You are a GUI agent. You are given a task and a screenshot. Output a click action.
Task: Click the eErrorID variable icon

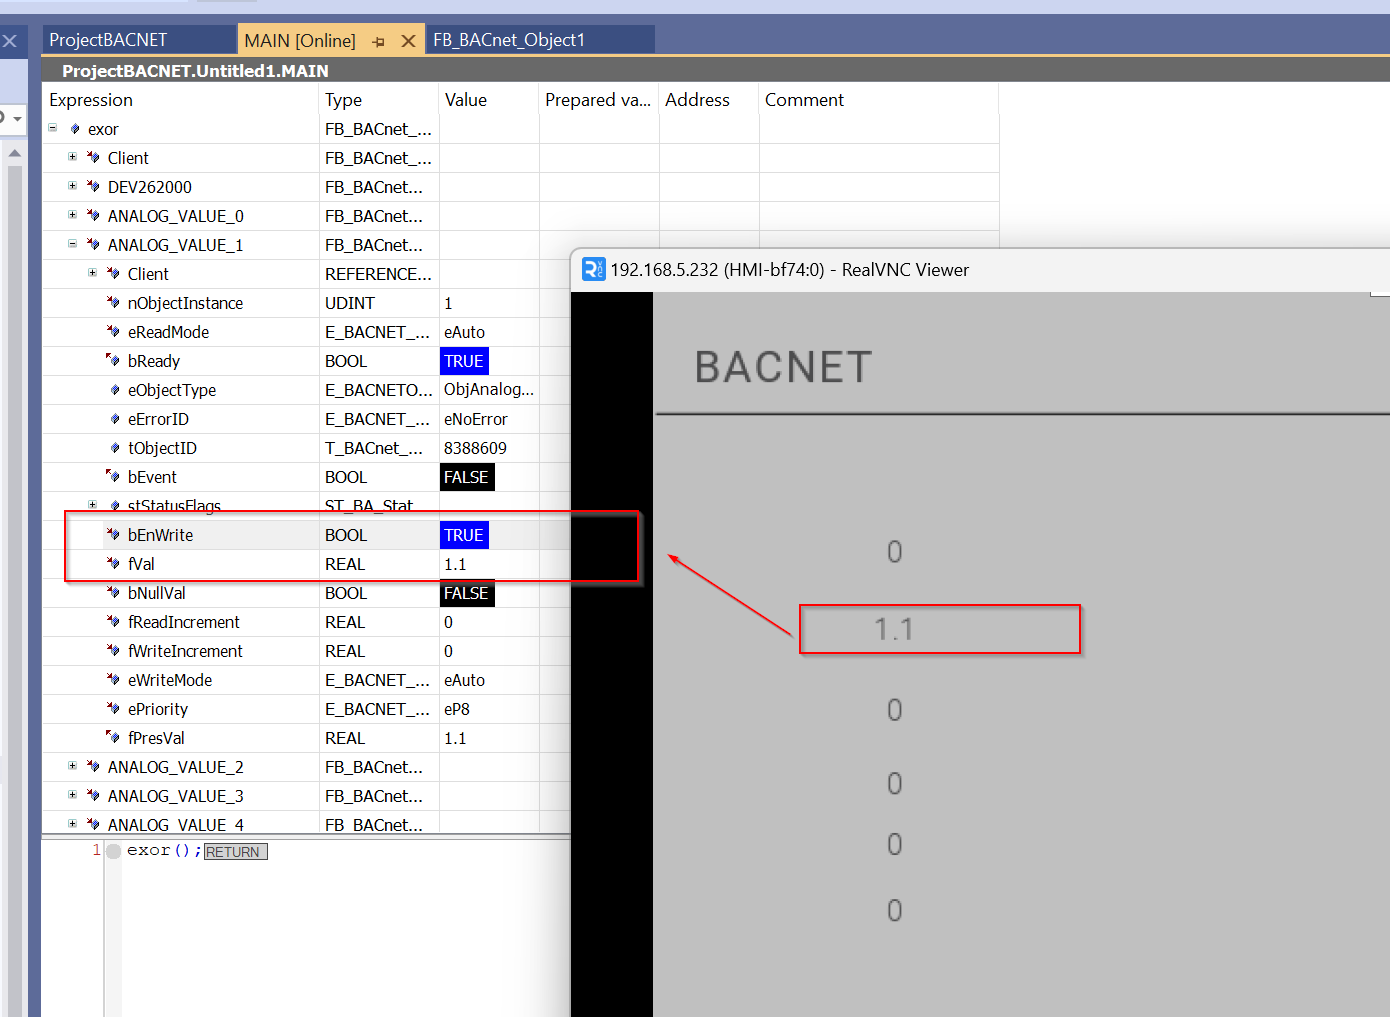click(115, 419)
